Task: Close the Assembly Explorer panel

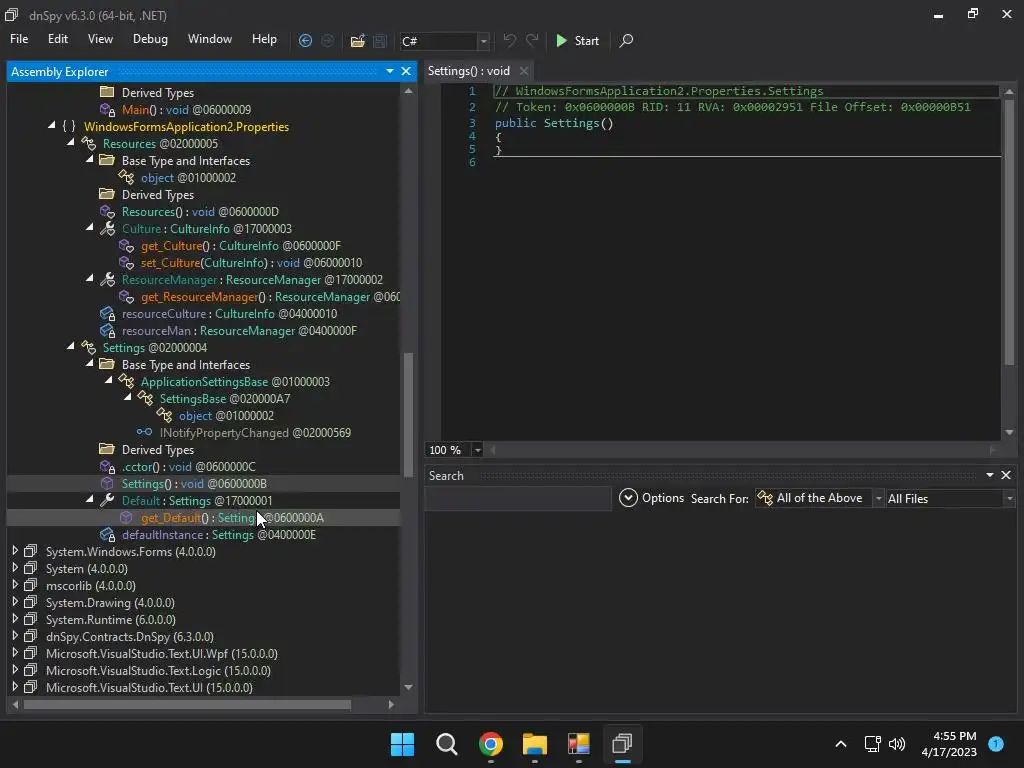Action: click(x=406, y=71)
